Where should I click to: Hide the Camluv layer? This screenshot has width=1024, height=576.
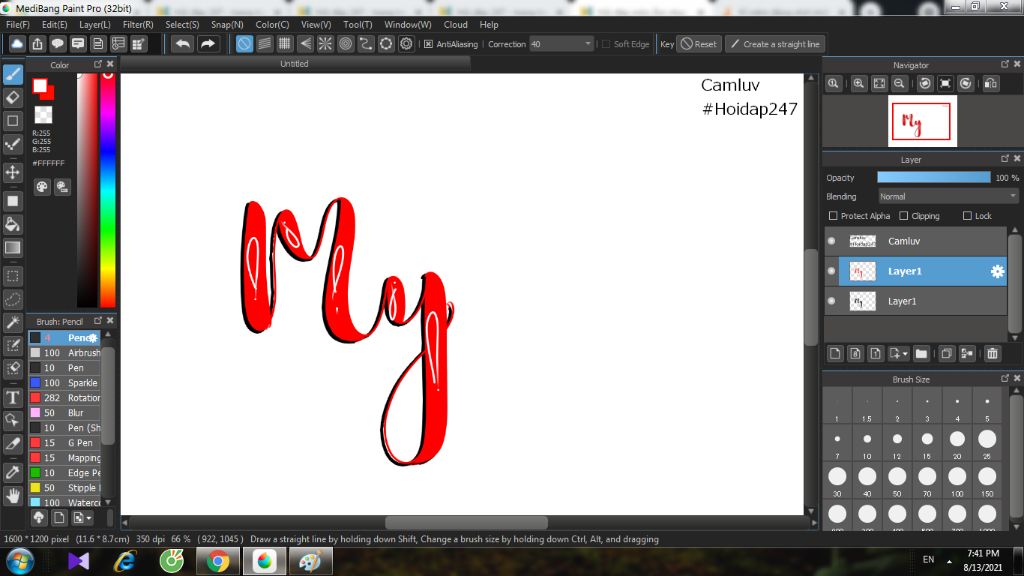(831, 241)
